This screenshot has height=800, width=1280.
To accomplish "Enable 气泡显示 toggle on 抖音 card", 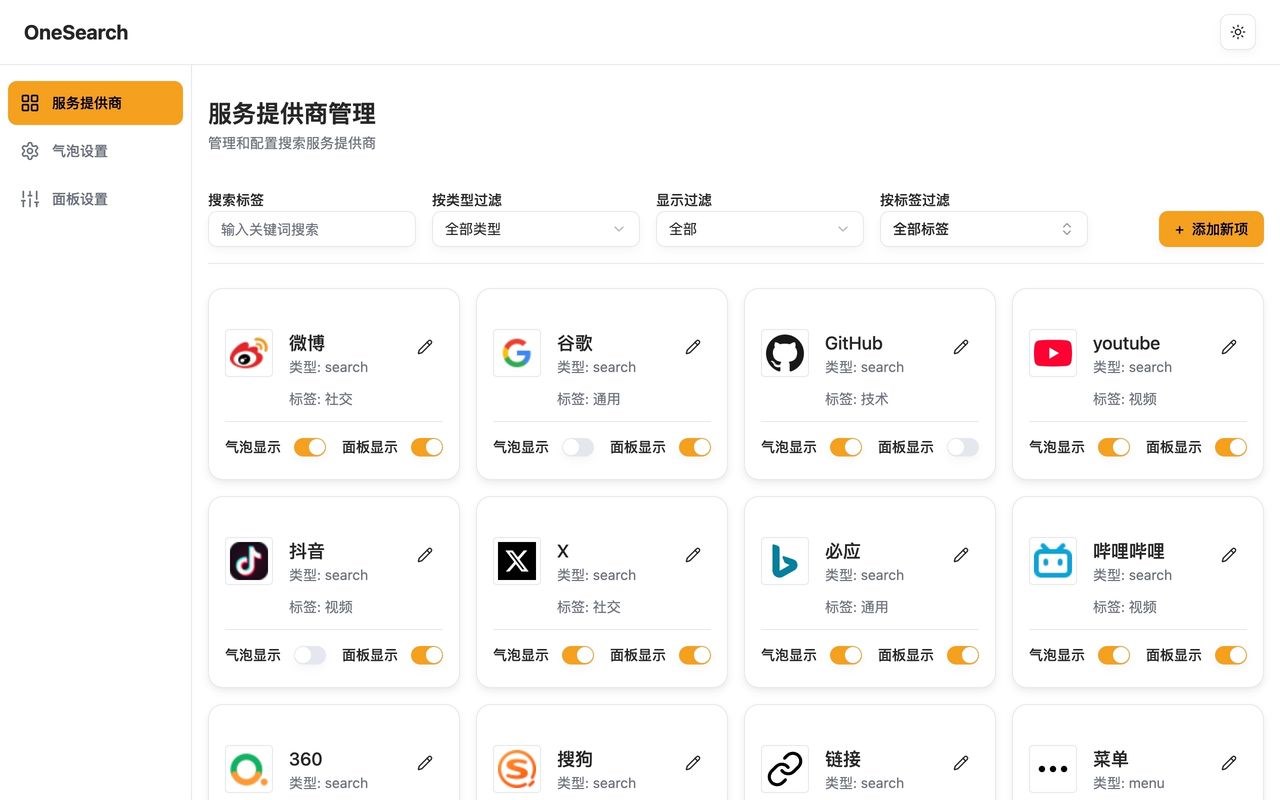I will coord(310,655).
